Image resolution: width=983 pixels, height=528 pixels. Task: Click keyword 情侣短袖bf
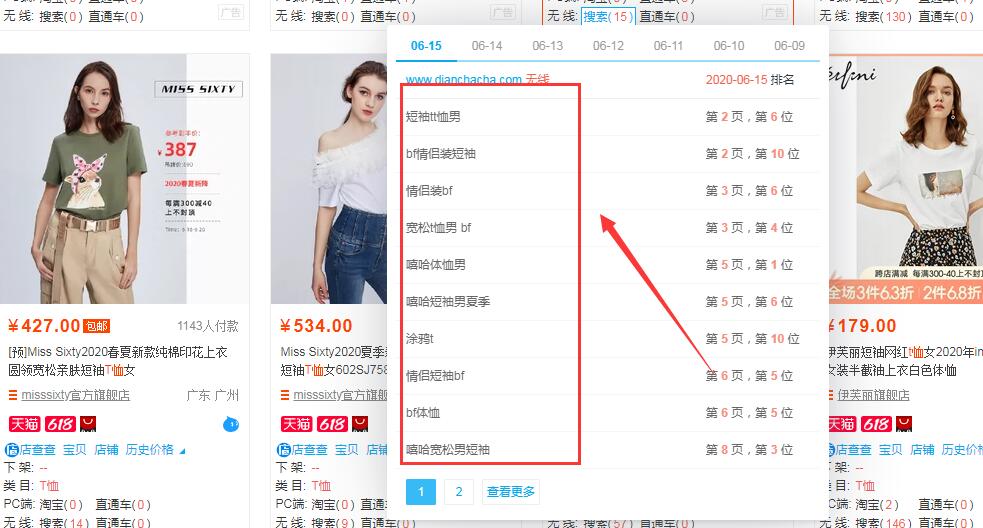(435, 376)
